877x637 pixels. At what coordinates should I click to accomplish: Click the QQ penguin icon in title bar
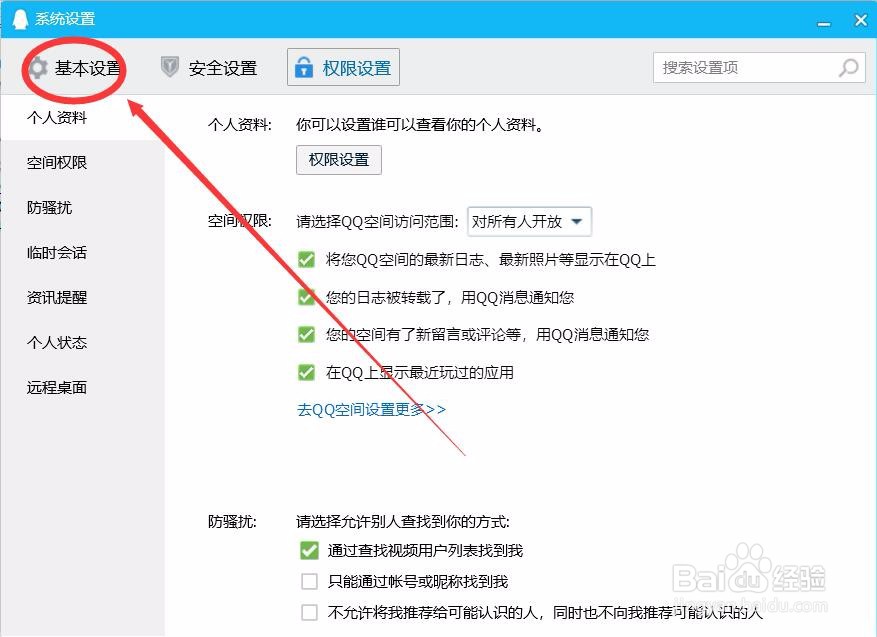(x=20, y=19)
